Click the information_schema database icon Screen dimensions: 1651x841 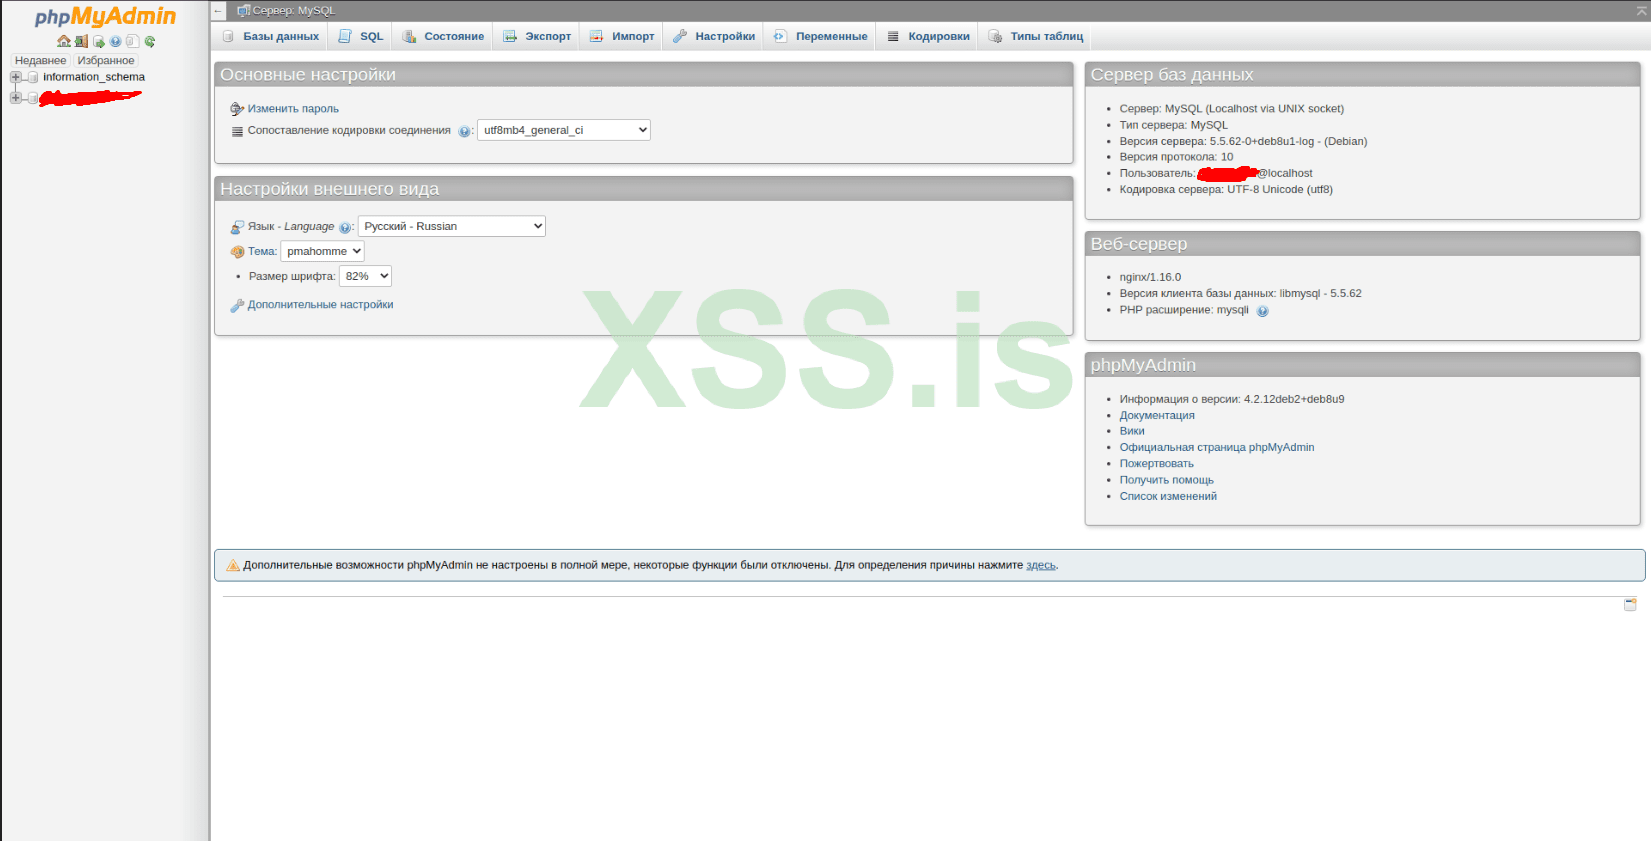click(33, 77)
